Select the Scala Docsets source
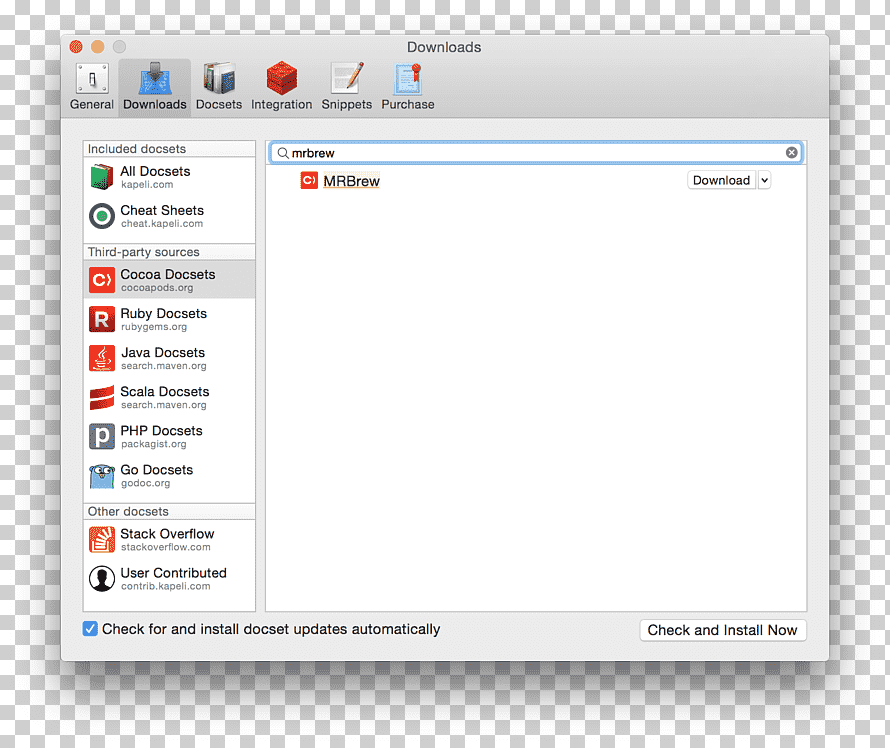This screenshot has height=748, width=890. pos(169,397)
